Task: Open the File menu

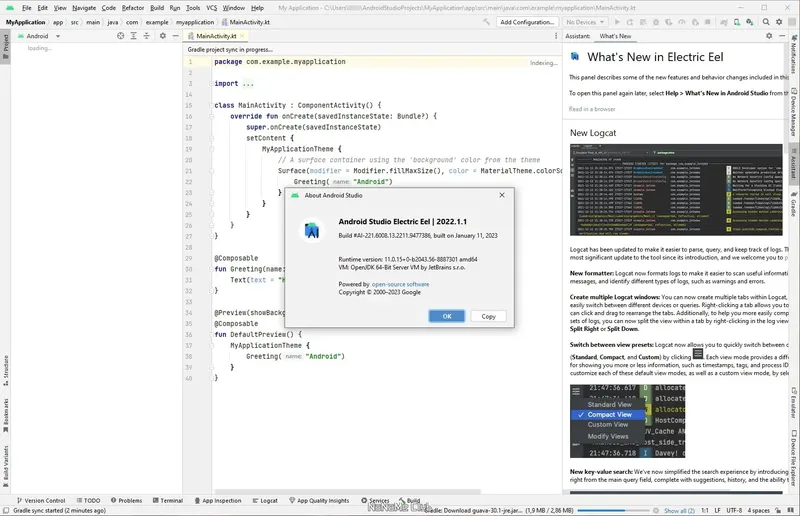Action: coord(27,8)
